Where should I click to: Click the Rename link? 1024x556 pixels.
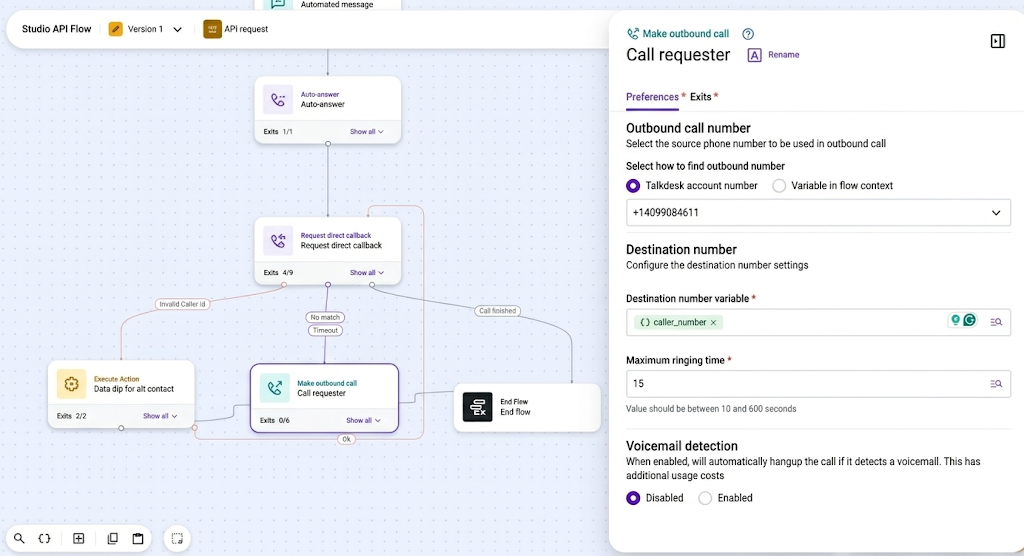(783, 55)
